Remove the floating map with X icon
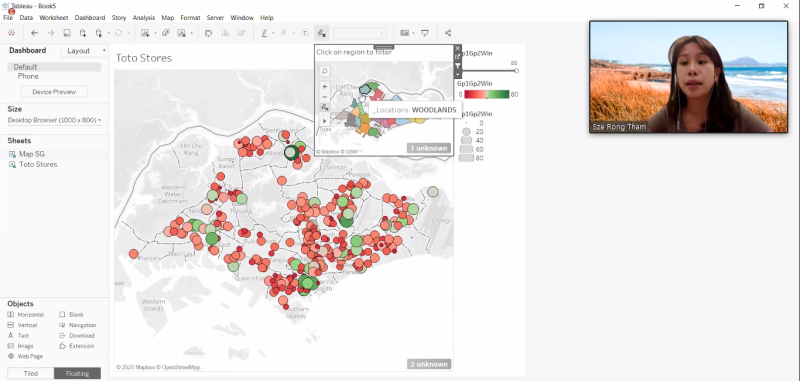Viewport: 800px width, 381px height. point(458,48)
